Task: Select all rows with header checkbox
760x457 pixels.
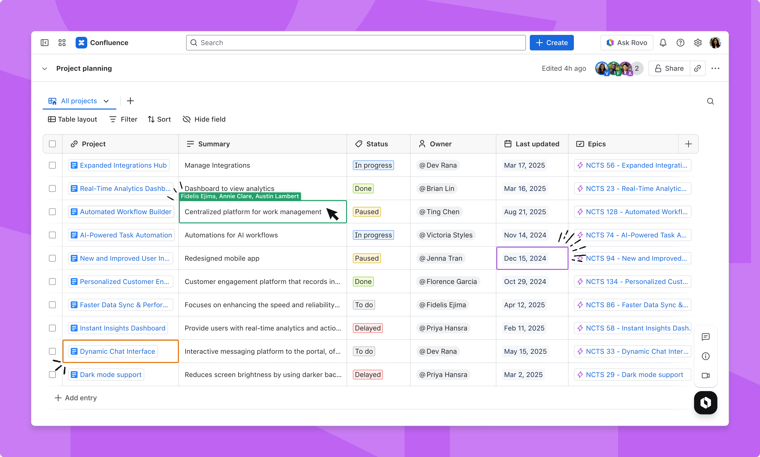Action: [53, 144]
